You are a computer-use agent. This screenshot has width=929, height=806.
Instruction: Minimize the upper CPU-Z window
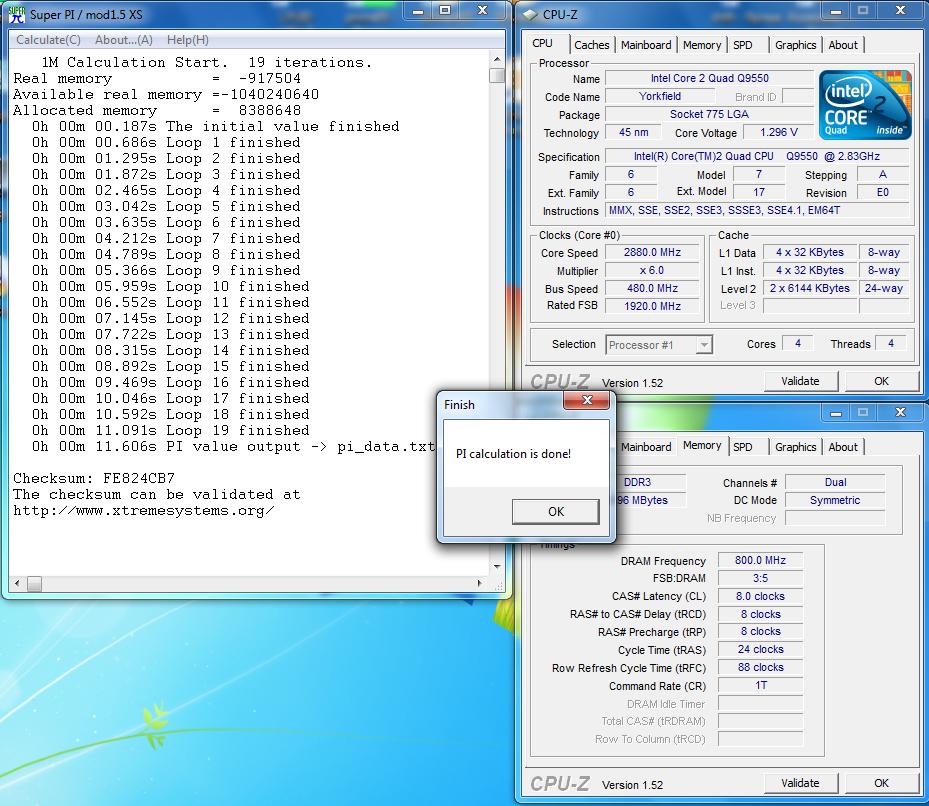(836, 11)
